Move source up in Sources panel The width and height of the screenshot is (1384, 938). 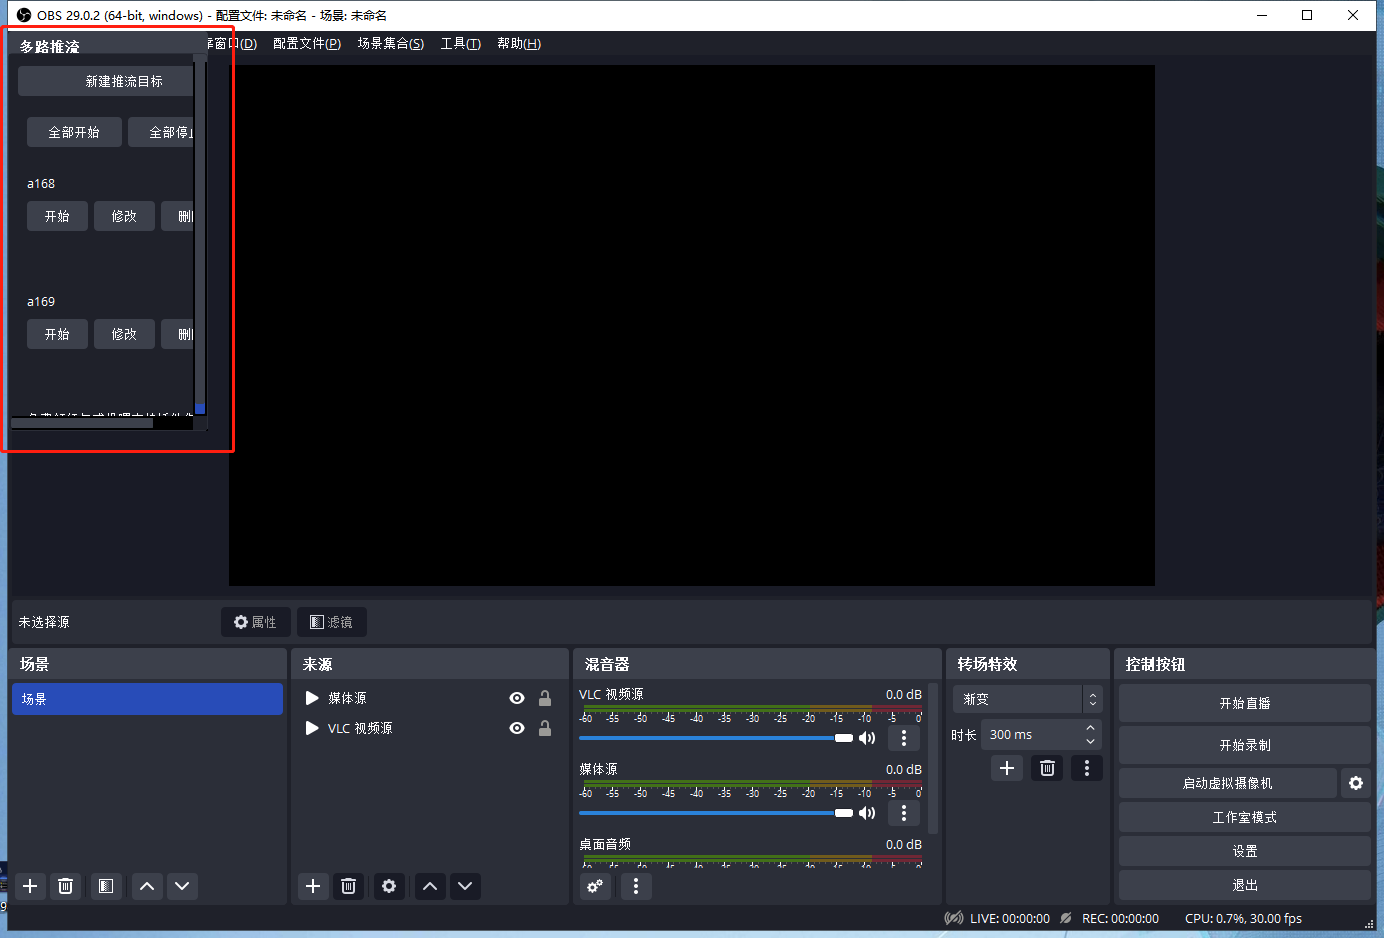pos(430,886)
